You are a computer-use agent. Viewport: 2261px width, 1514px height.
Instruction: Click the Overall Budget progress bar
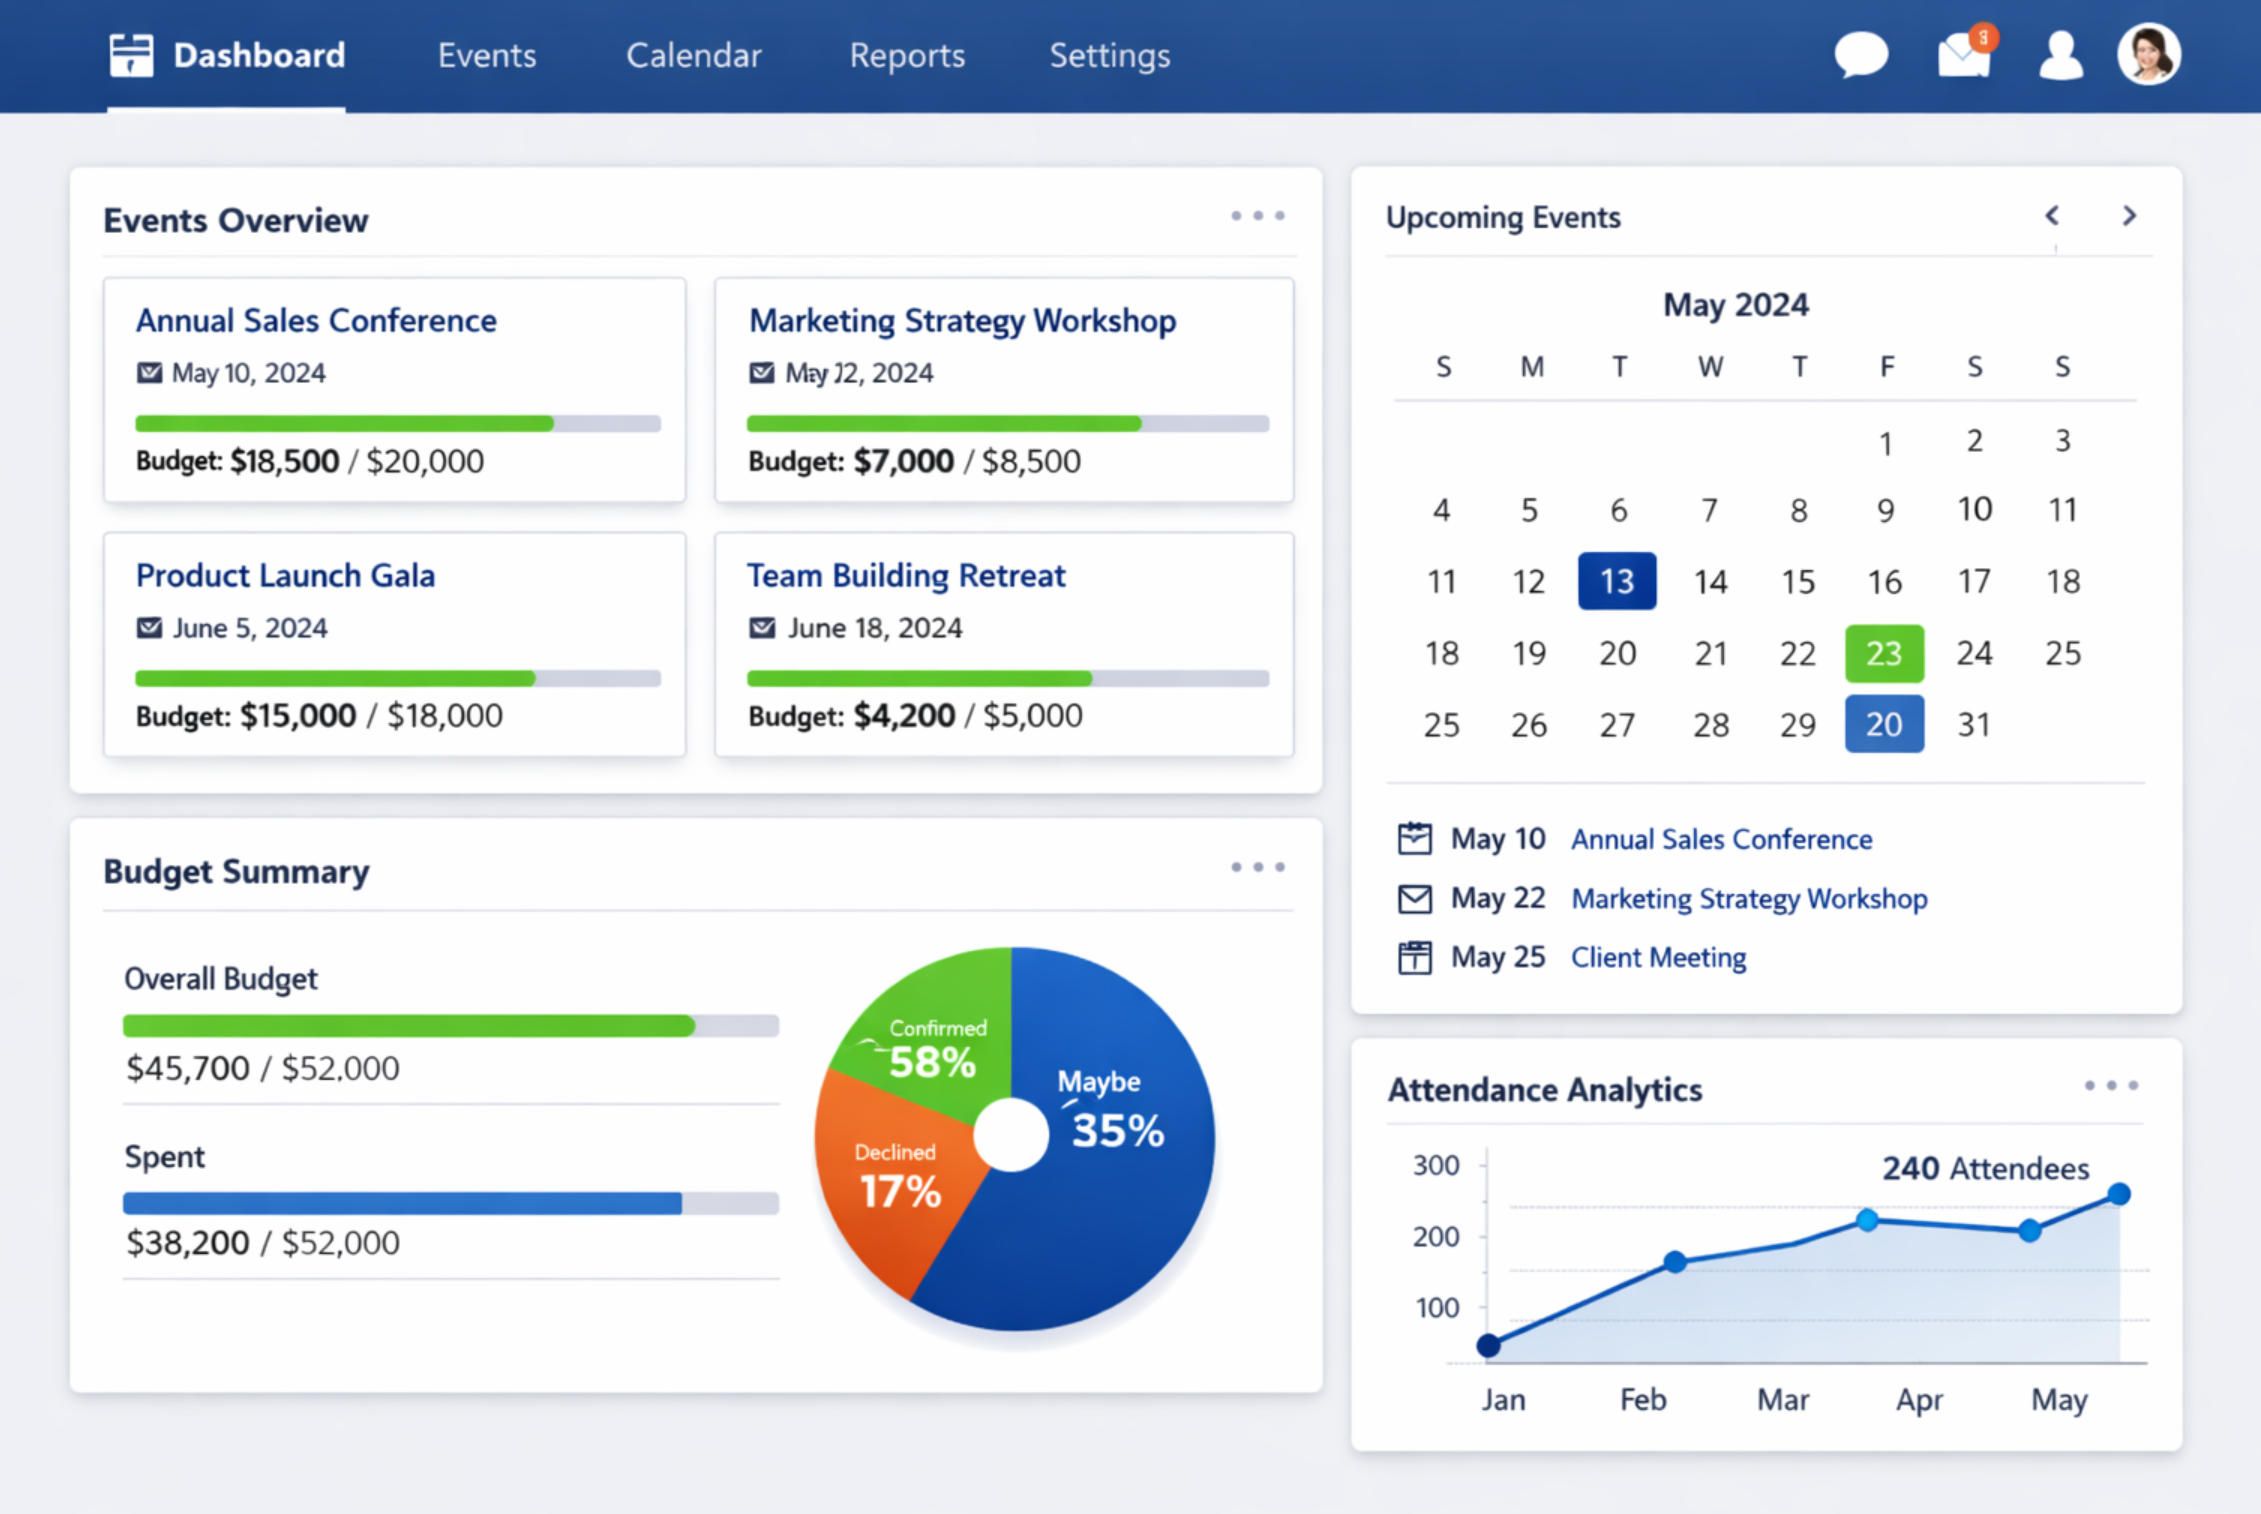(449, 1024)
